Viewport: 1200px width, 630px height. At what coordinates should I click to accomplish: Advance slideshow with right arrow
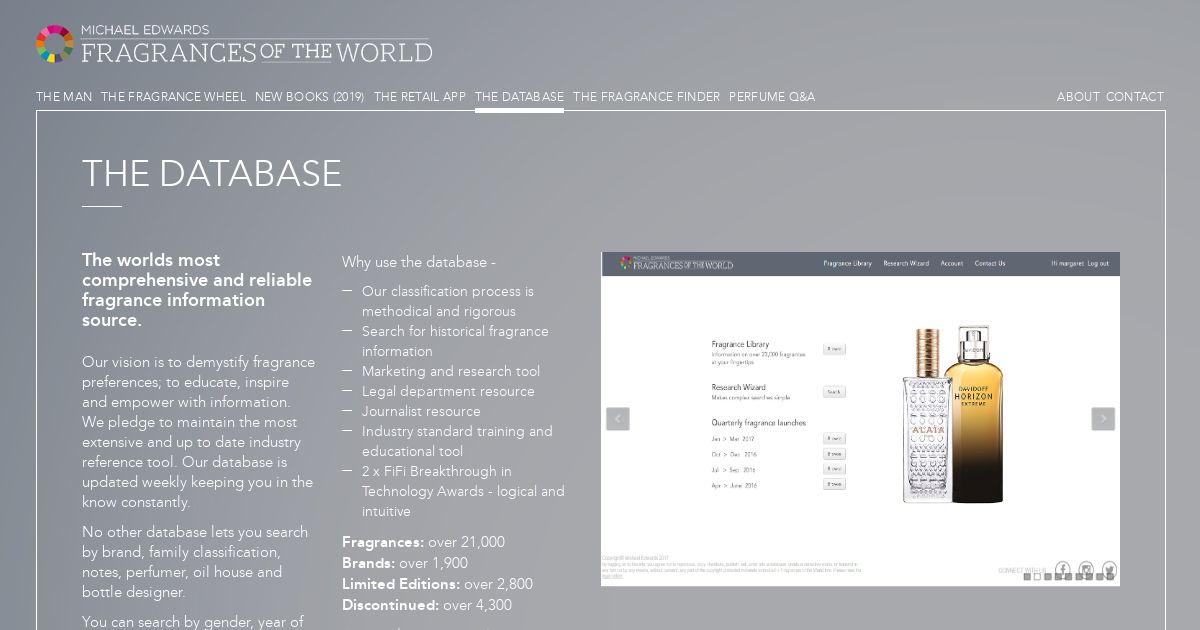coord(1103,419)
